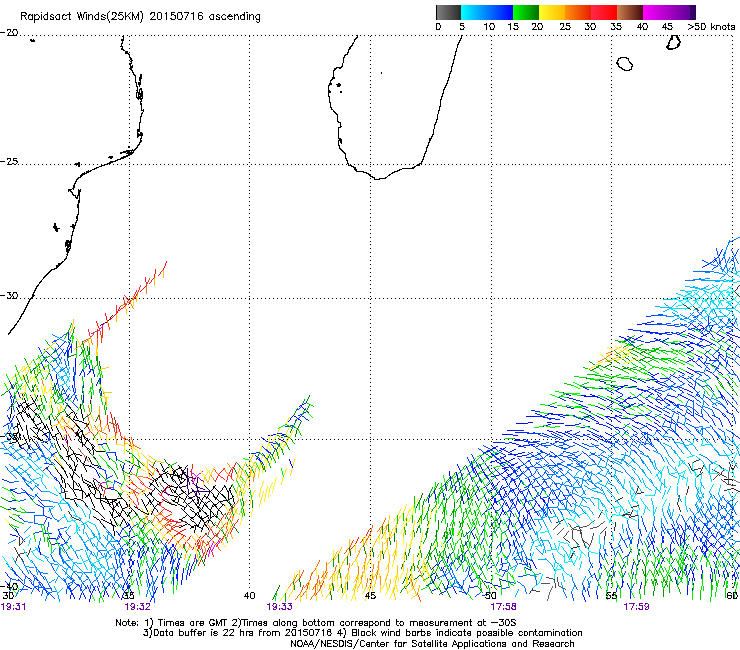Click the 45 longitude axis label

coord(370,596)
